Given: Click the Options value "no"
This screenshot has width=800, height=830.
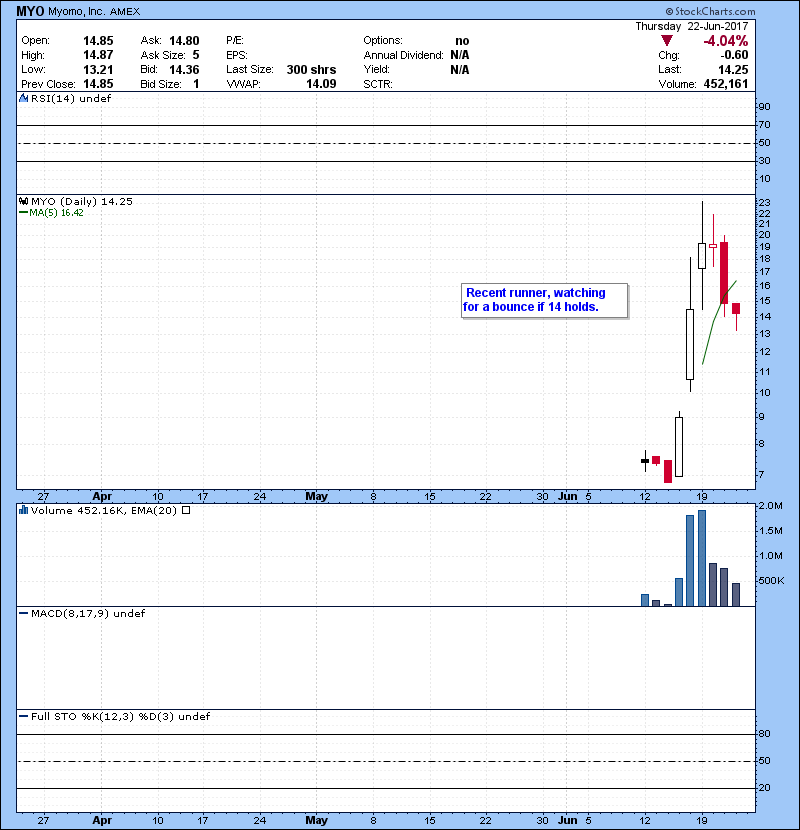Looking at the screenshot, I should tap(462, 41).
